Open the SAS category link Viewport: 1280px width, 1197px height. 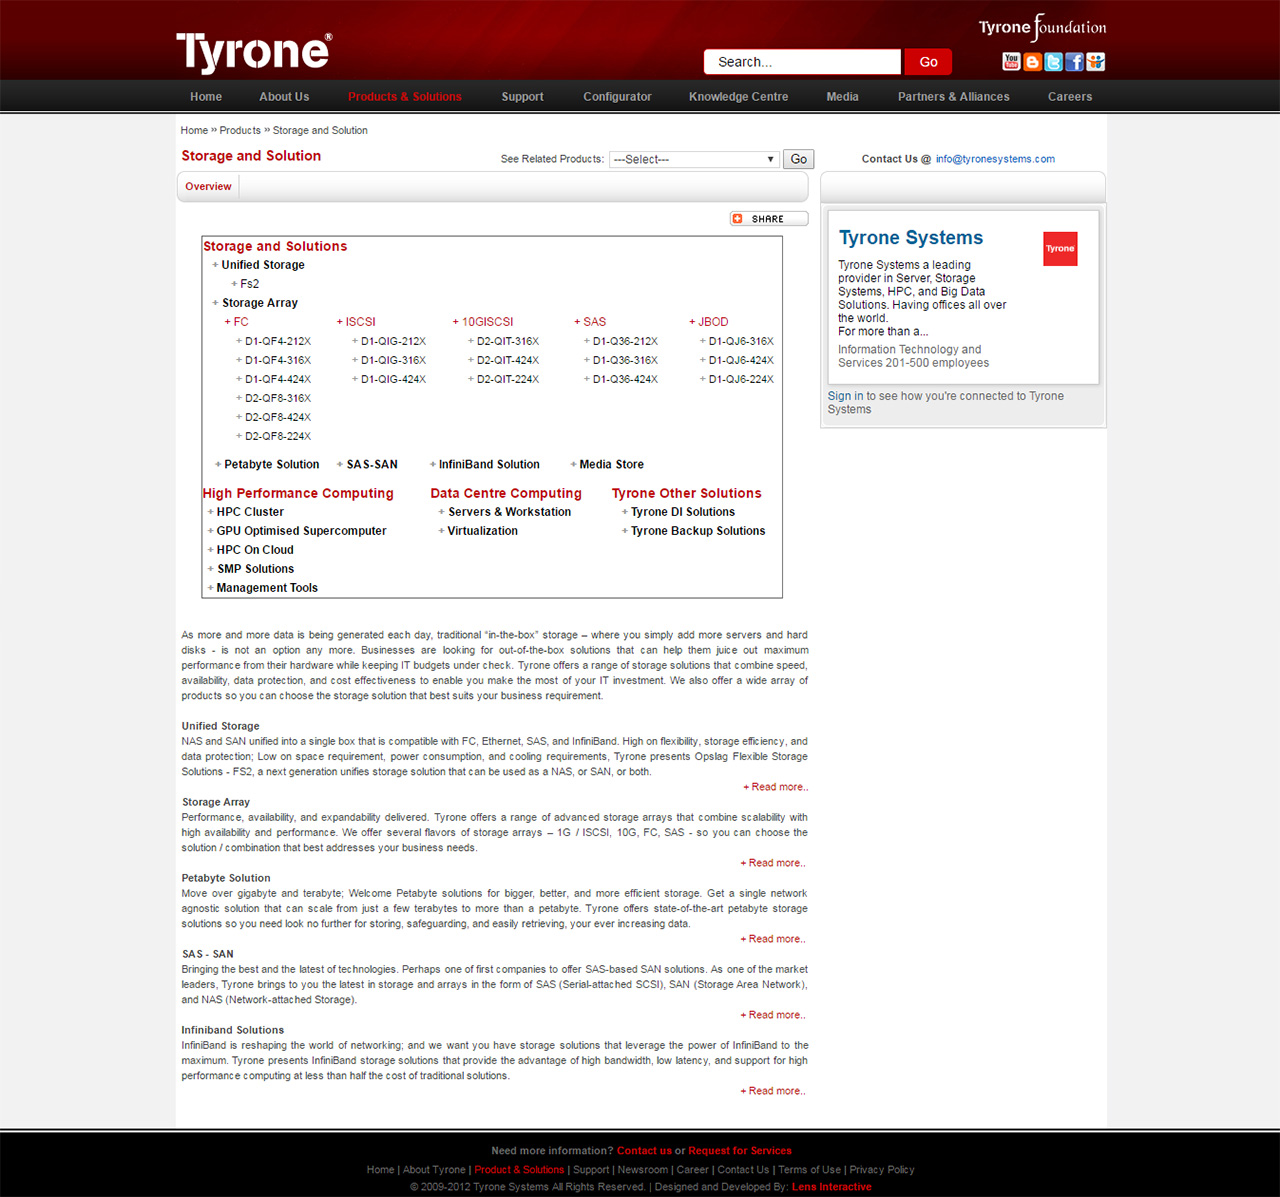[595, 322]
